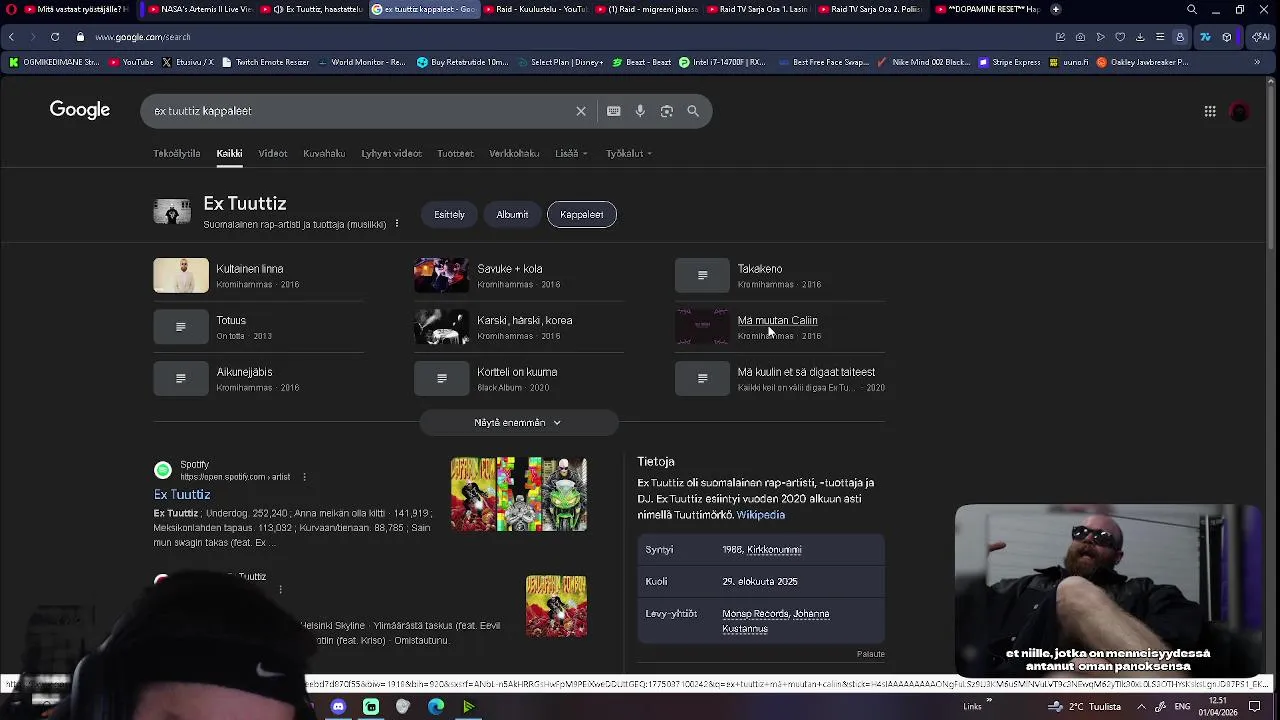Screen dimensions: 1280x720
Task: Open the weather widget showing 2°C Tuulista
Action: coord(1085,707)
